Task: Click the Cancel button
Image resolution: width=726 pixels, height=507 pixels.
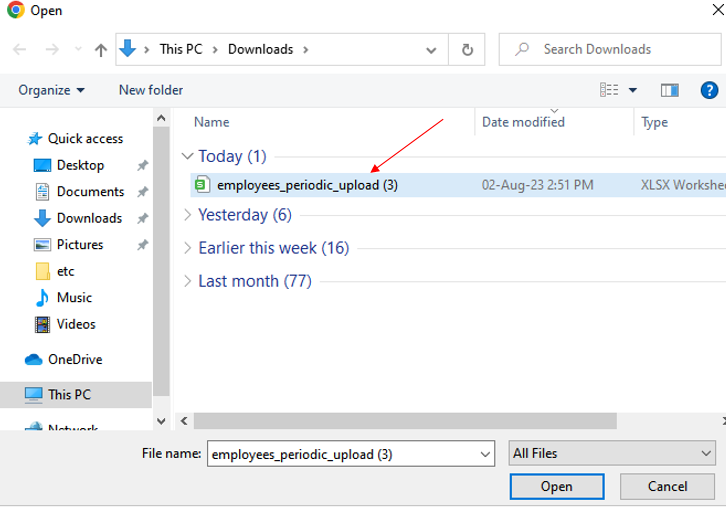Action: [x=667, y=487]
